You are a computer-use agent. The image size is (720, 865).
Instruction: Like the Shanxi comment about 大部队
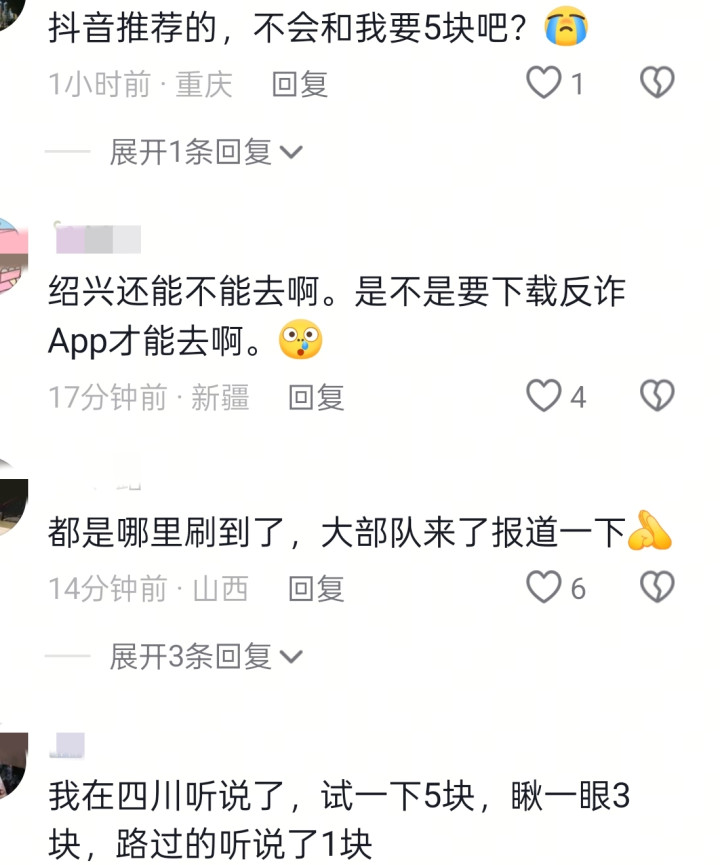pos(543,586)
